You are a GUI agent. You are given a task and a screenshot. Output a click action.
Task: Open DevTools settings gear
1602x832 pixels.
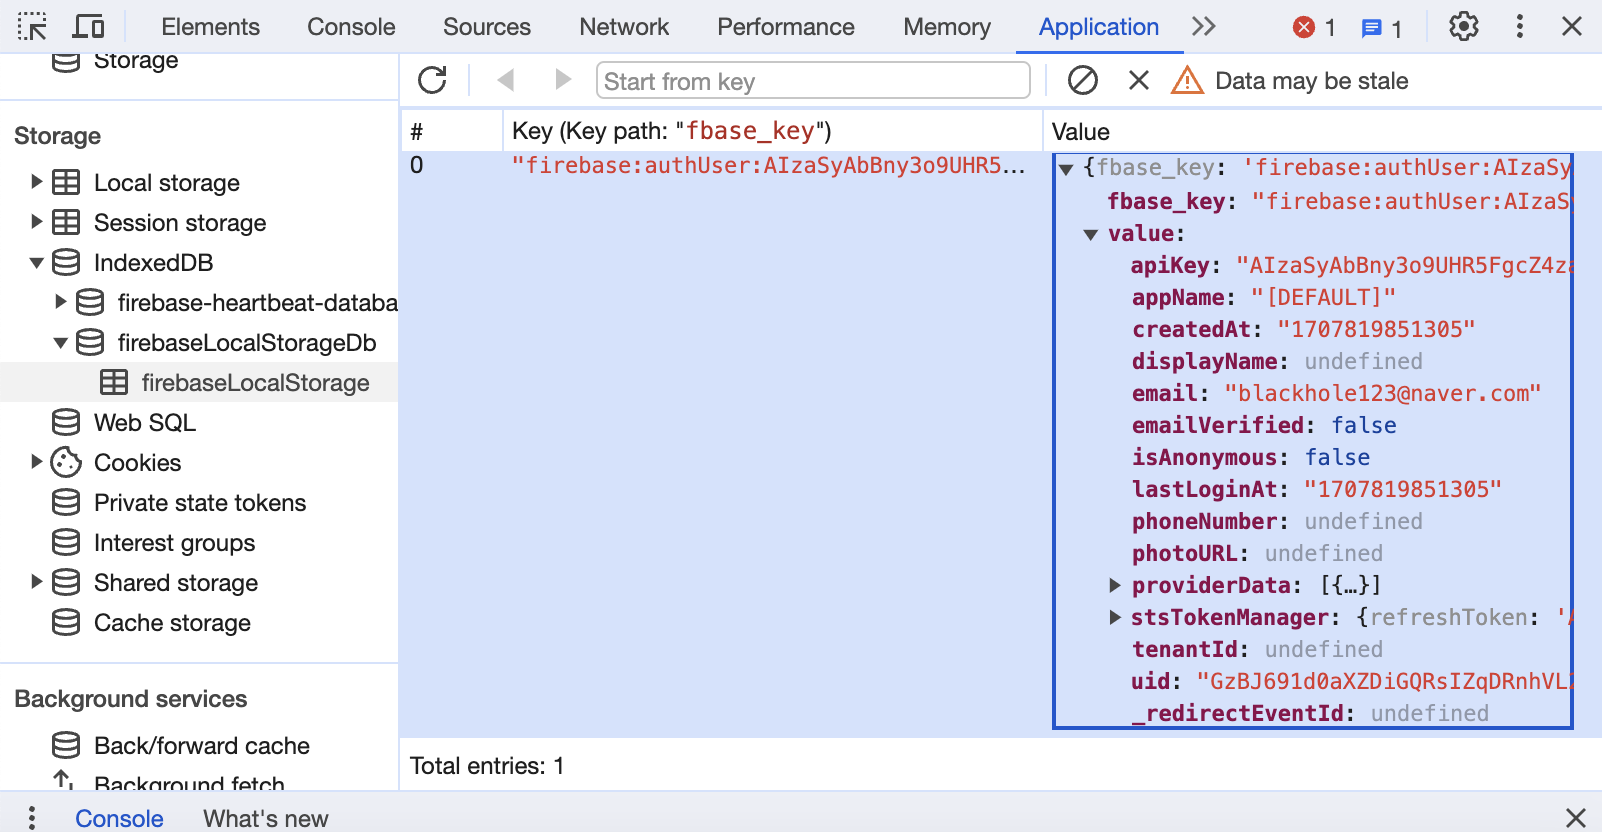coord(1464,26)
